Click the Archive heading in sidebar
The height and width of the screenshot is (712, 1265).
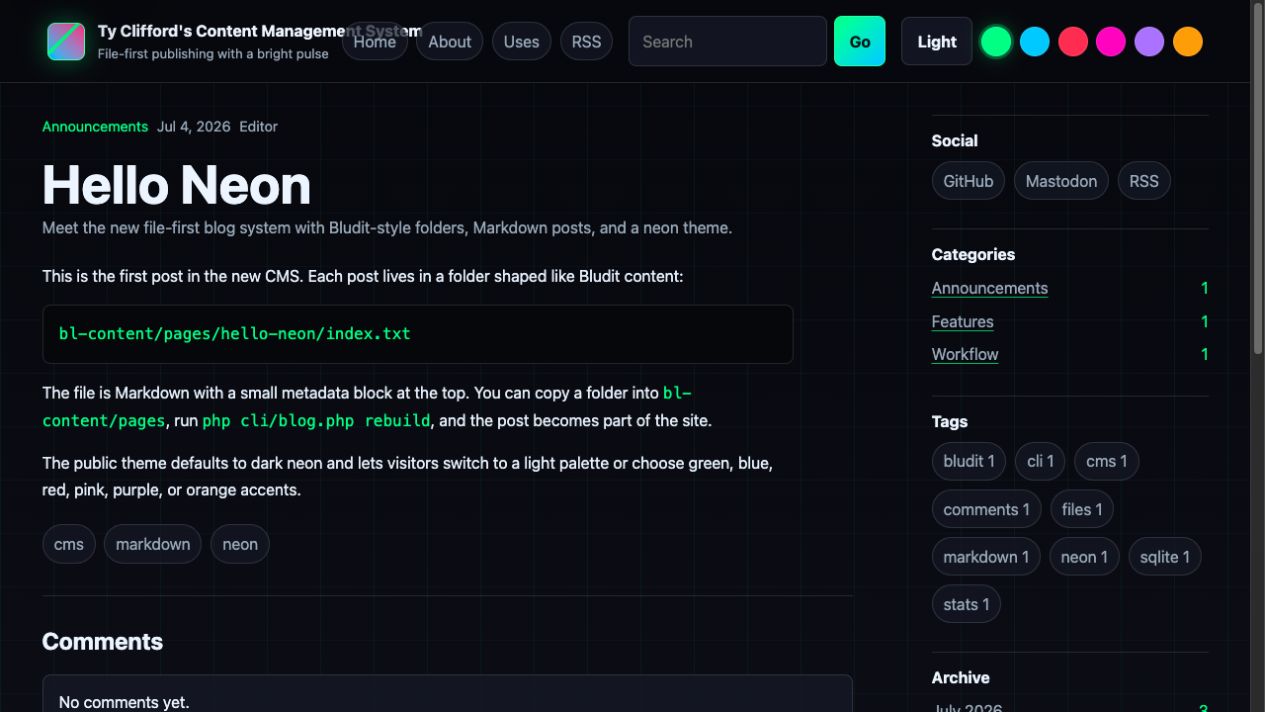[x=960, y=677]
